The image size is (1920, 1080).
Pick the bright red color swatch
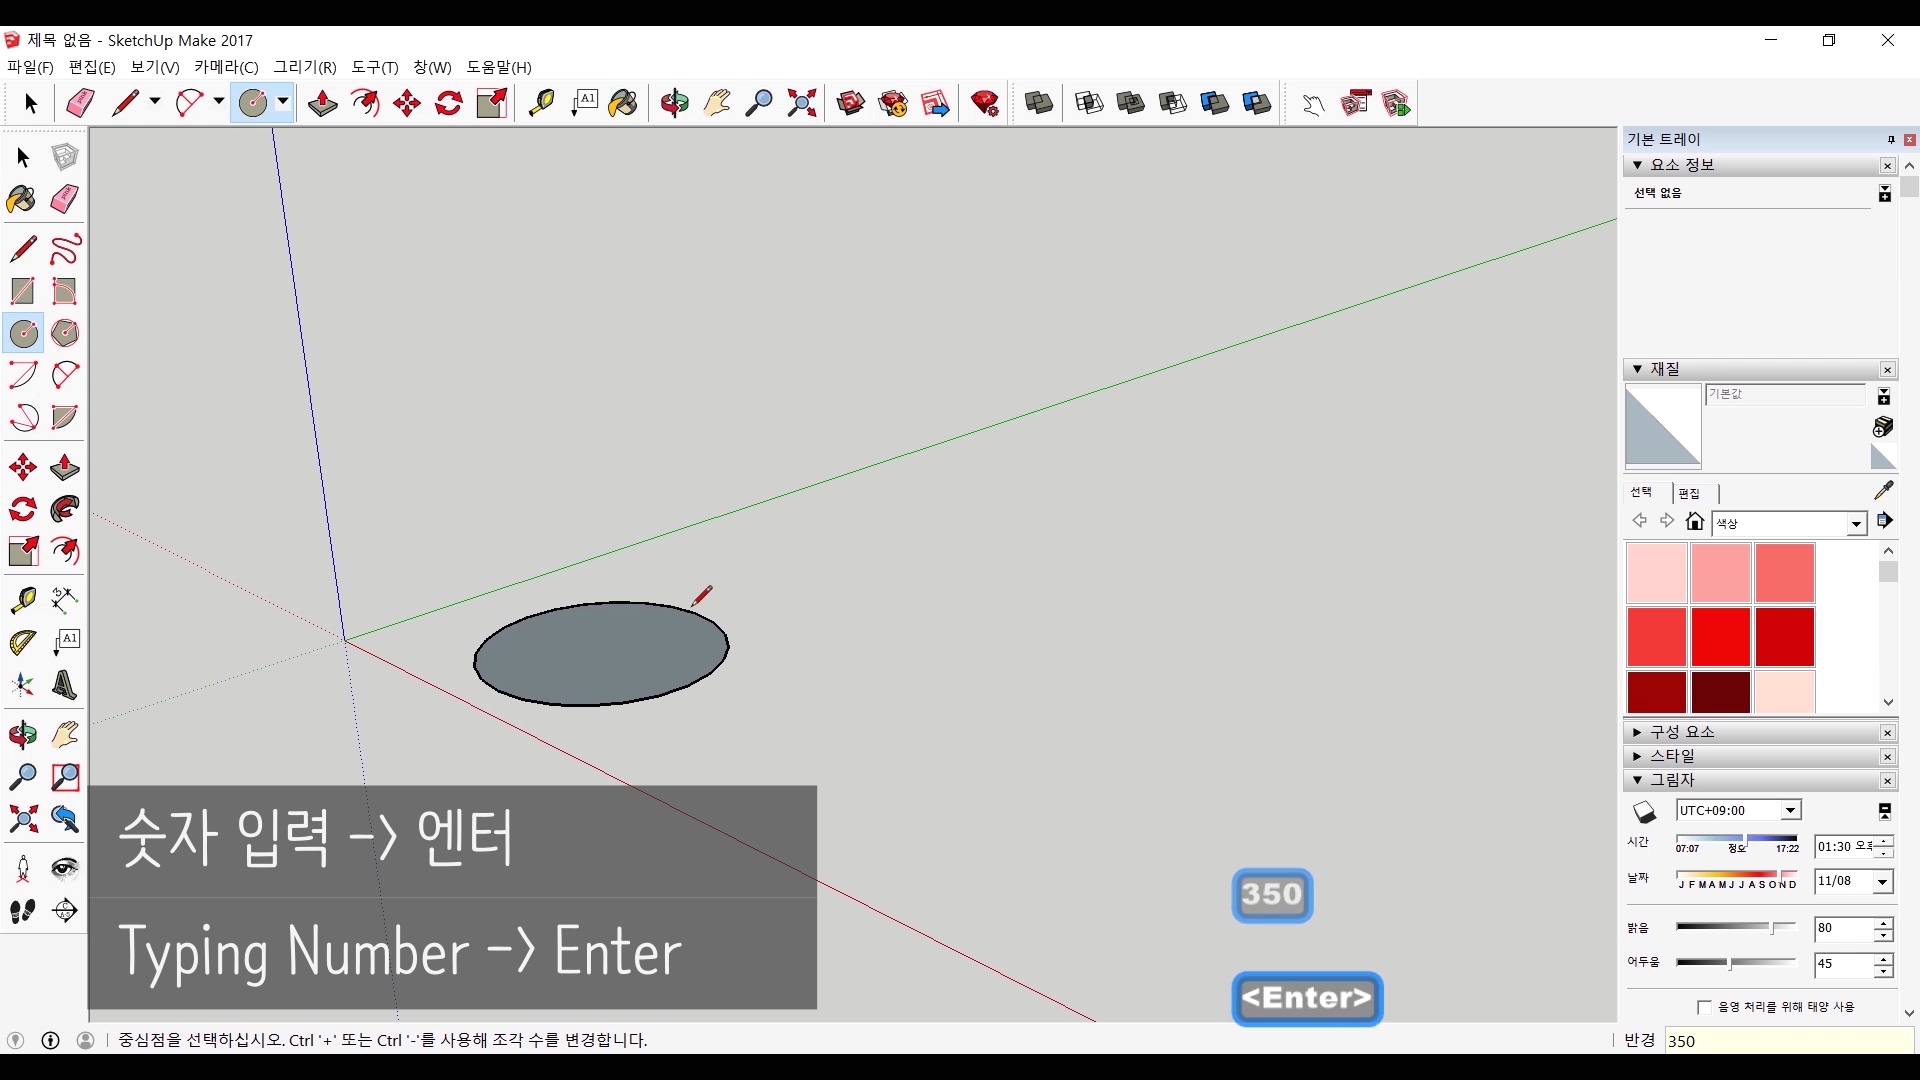point(1720,637)
